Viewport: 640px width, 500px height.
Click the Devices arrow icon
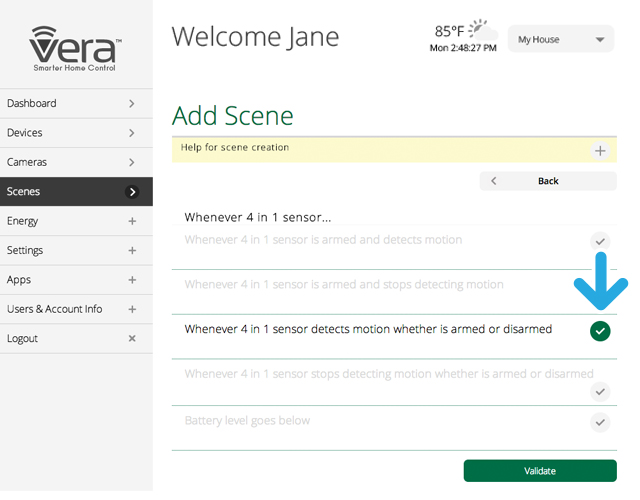[132, 133]
